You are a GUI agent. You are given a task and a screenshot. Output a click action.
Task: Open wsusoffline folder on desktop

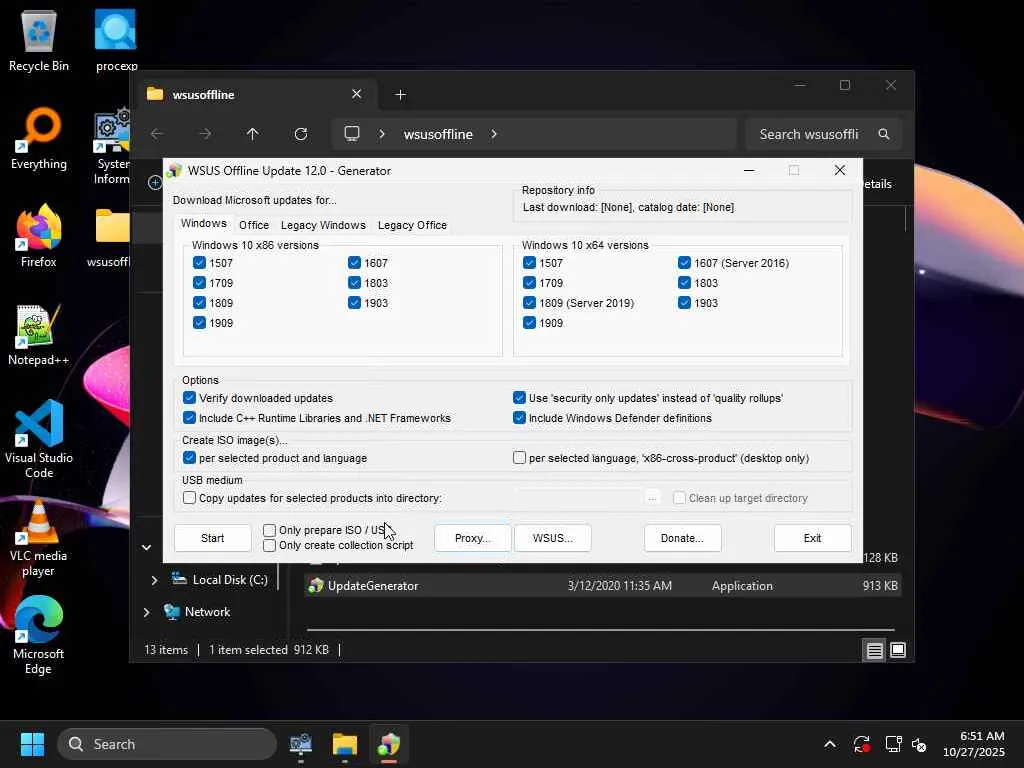(111, 238)
